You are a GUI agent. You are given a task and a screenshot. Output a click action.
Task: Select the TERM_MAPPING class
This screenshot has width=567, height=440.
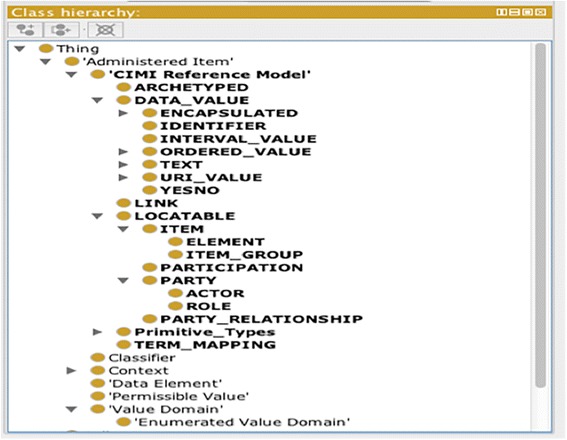205,345
